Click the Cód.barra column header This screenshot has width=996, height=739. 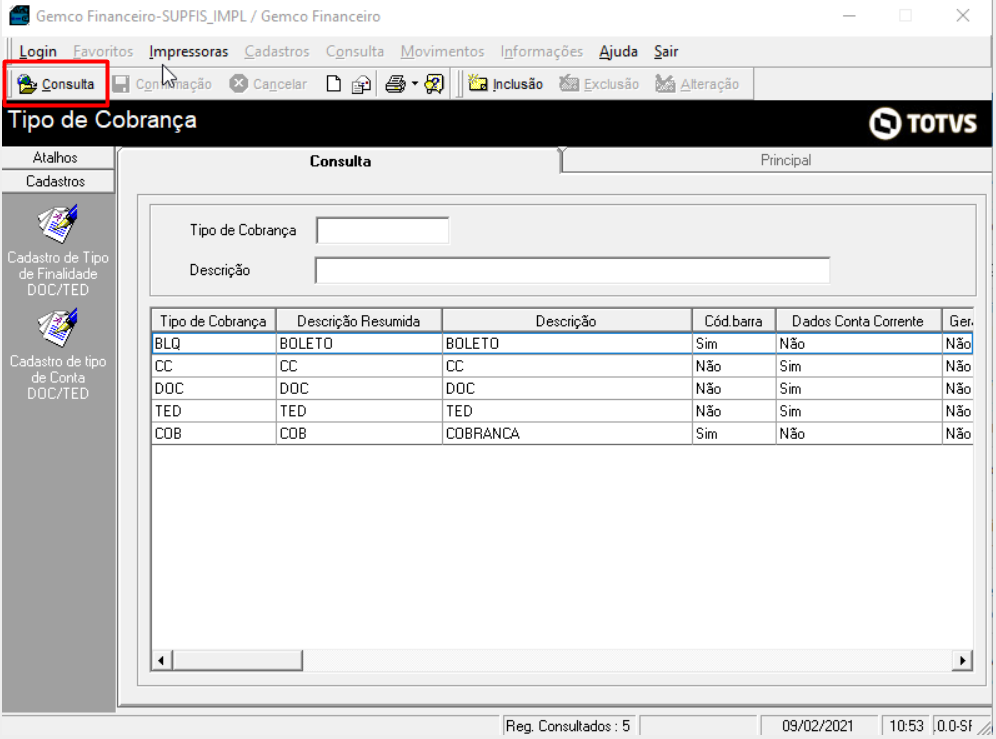734,321
